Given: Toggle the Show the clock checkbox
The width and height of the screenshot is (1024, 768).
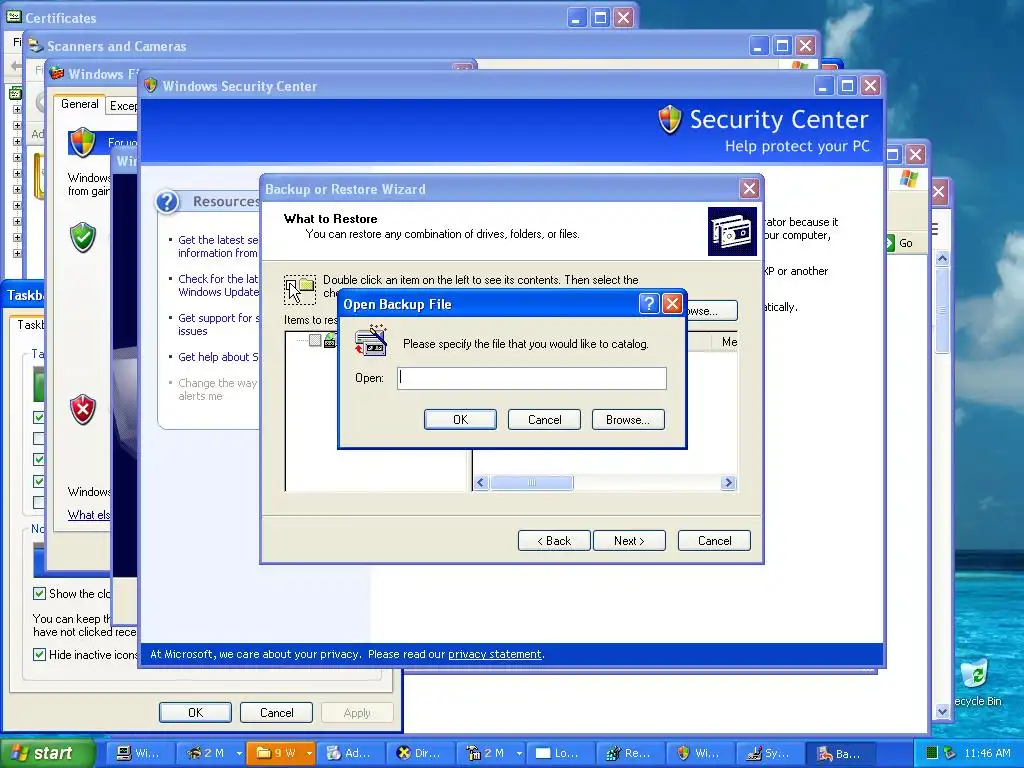Looking at the screenshot, I should pos(39,594).
